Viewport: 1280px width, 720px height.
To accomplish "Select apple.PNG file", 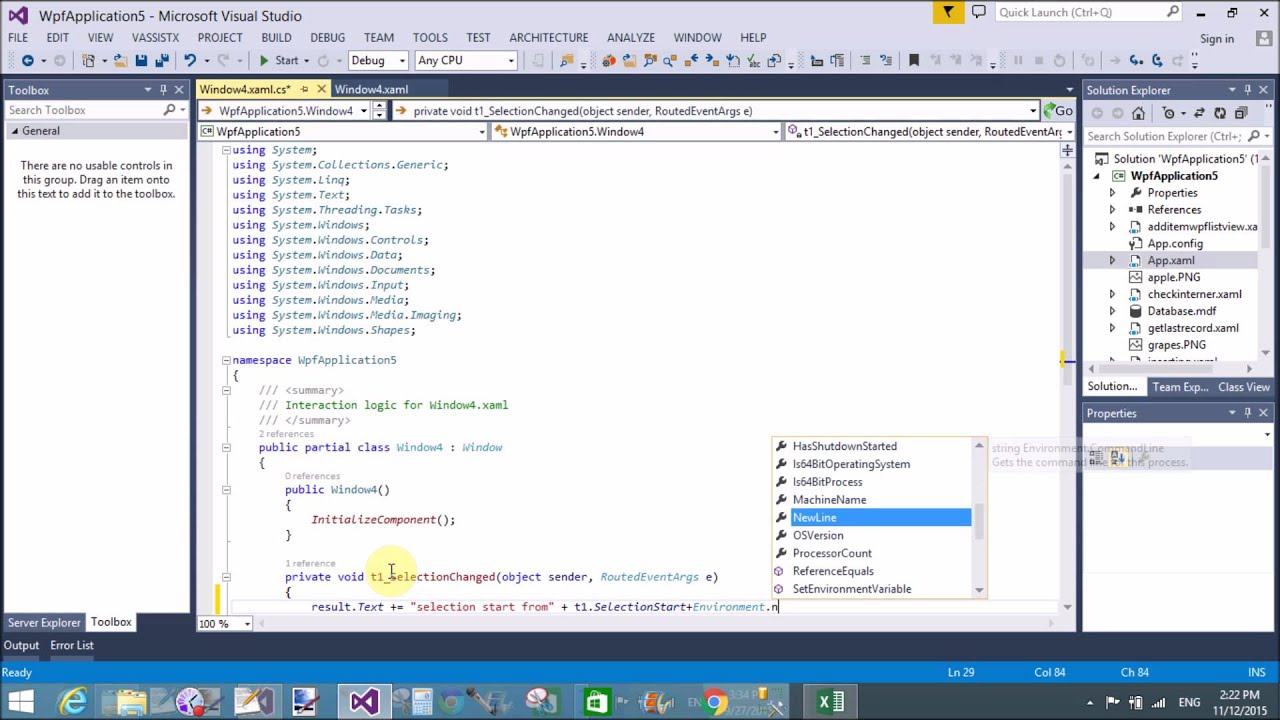I will click(x=1173, y=277).
